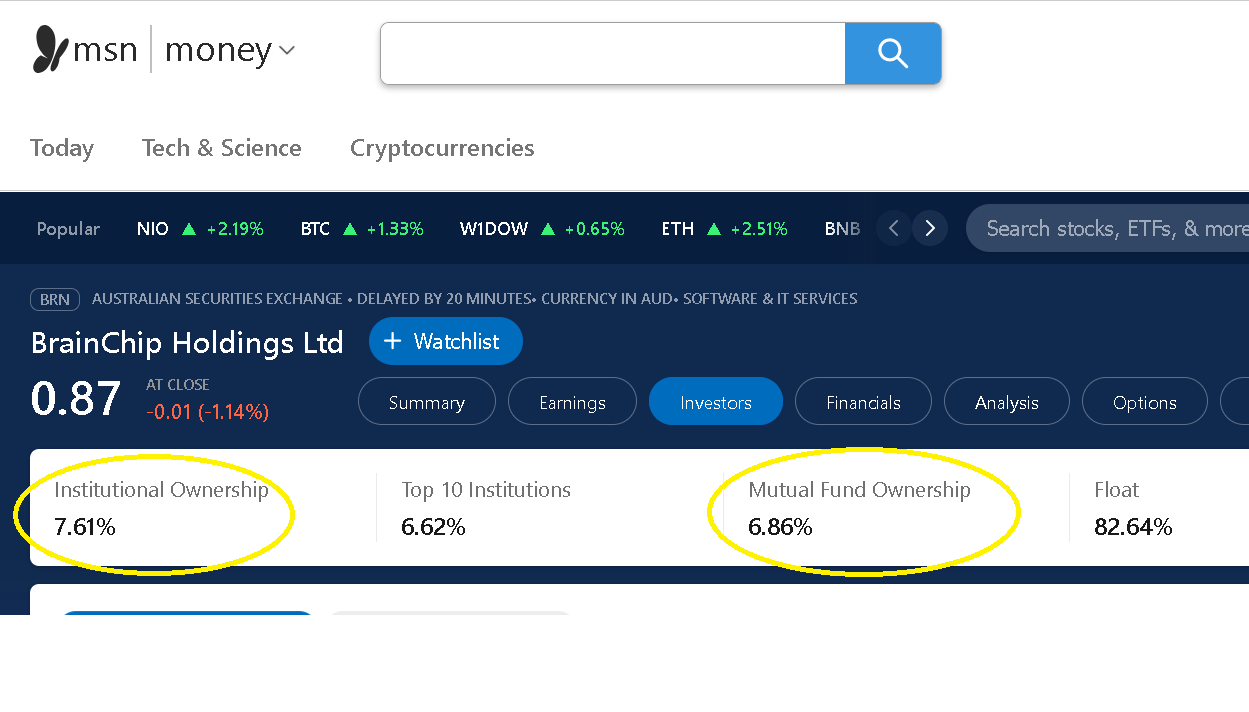Switch to the Summary tab
1249x712 pixels.
coord(427,402)
